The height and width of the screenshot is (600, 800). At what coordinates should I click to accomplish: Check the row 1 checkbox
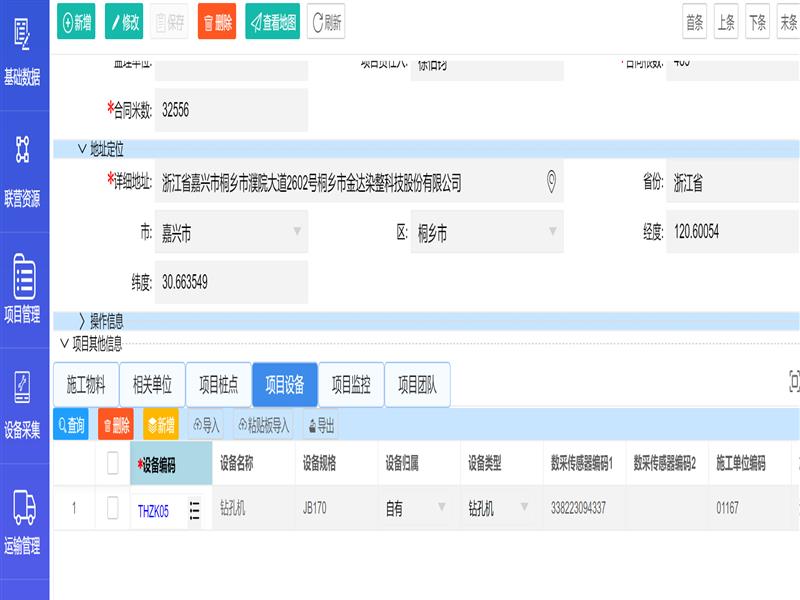(113, 509)
